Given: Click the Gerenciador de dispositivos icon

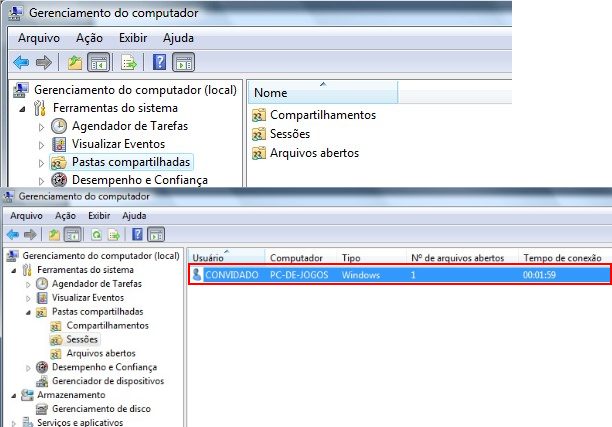Looking at the screenshot, I should (42, 381).
